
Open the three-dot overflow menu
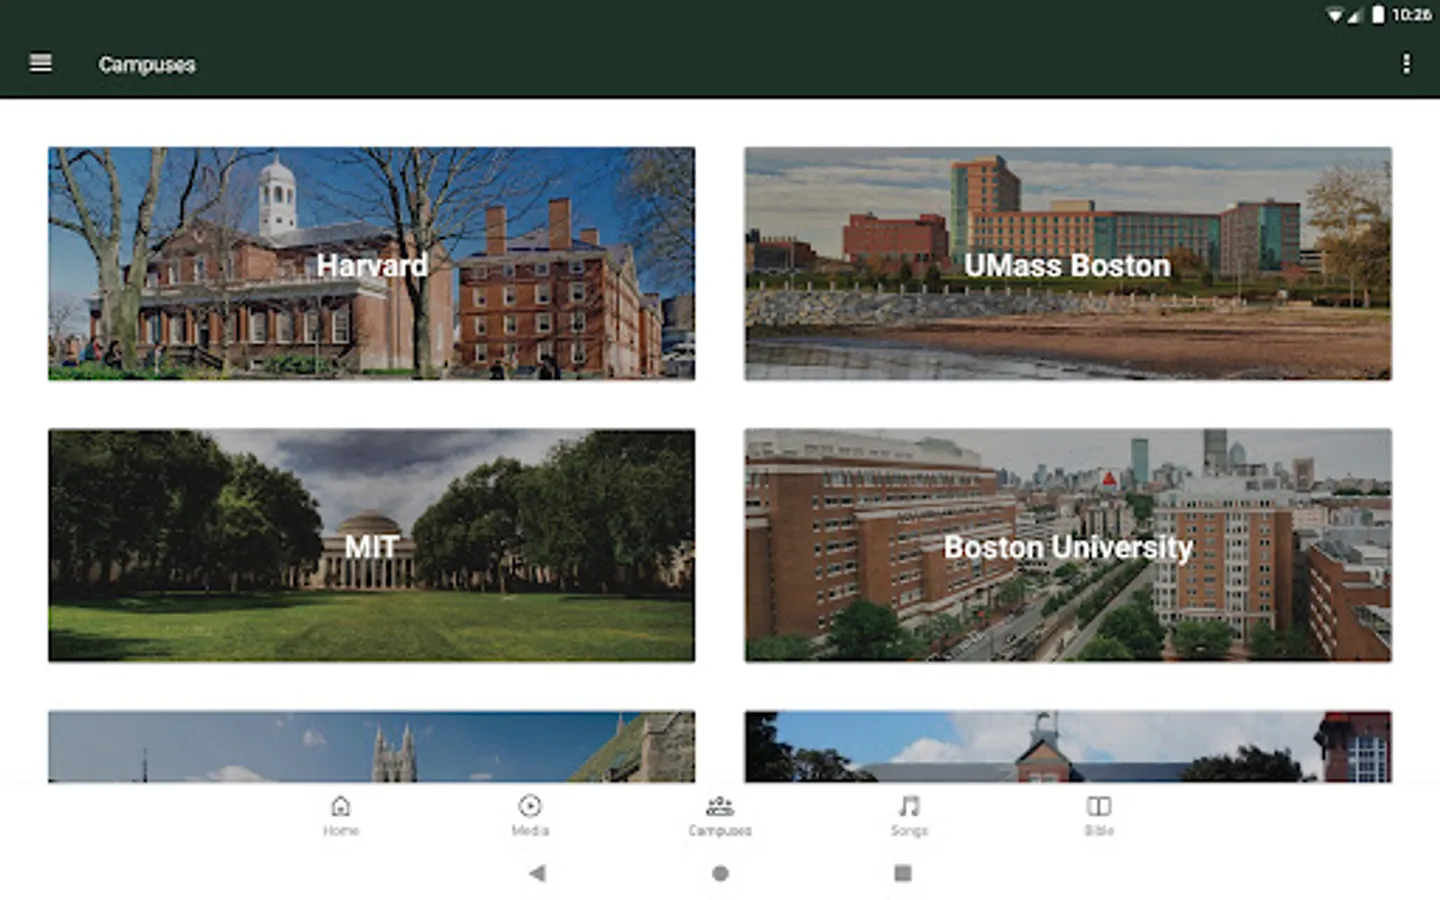(1406, 64)
